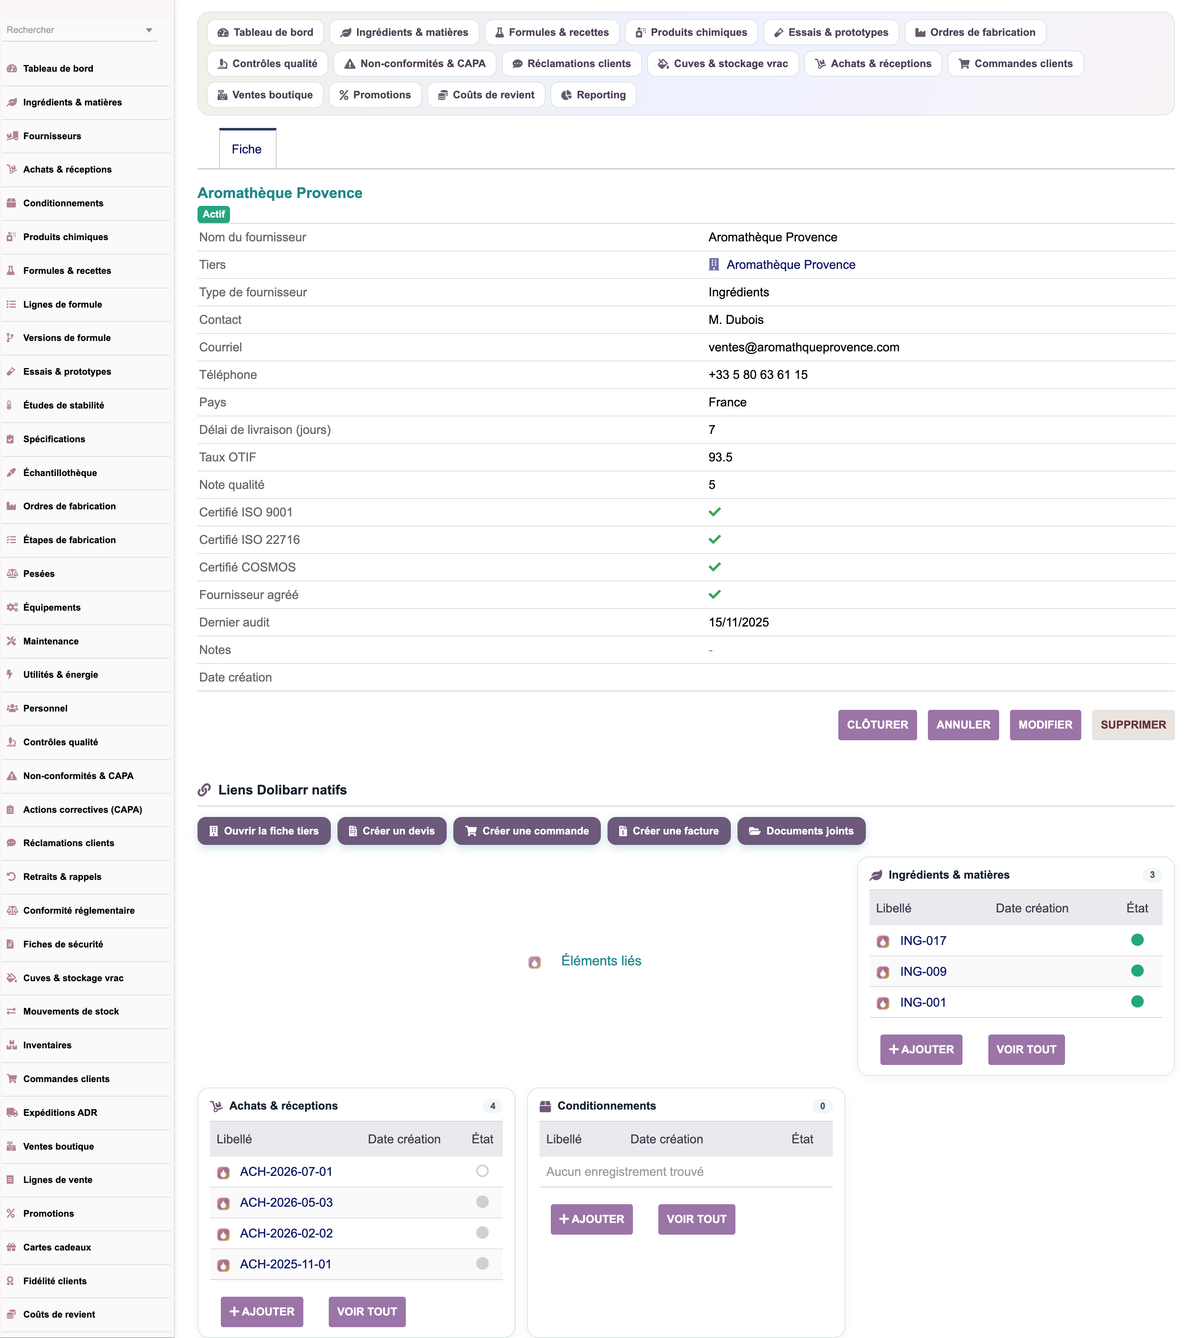Click the Formules & recettes flask icon in sidebar
This screenshot has height=1338, width=1200.
[x=12, y=271]
